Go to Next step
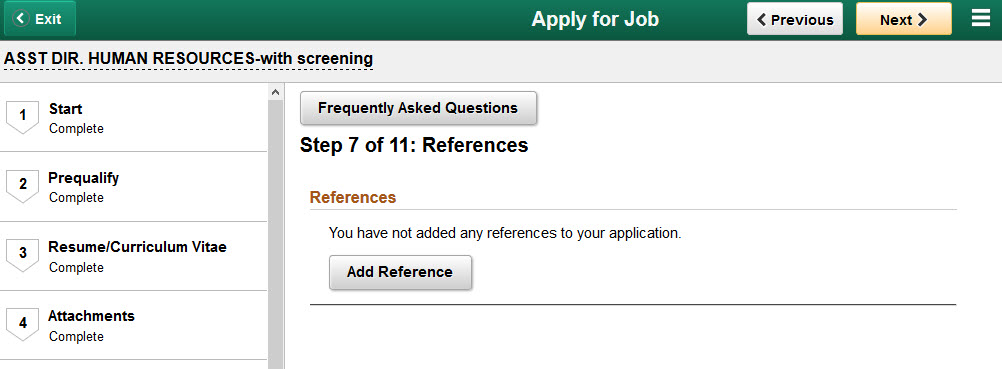Image resolution: width=1002 pixels, height=369 pixels. point(904,19)
